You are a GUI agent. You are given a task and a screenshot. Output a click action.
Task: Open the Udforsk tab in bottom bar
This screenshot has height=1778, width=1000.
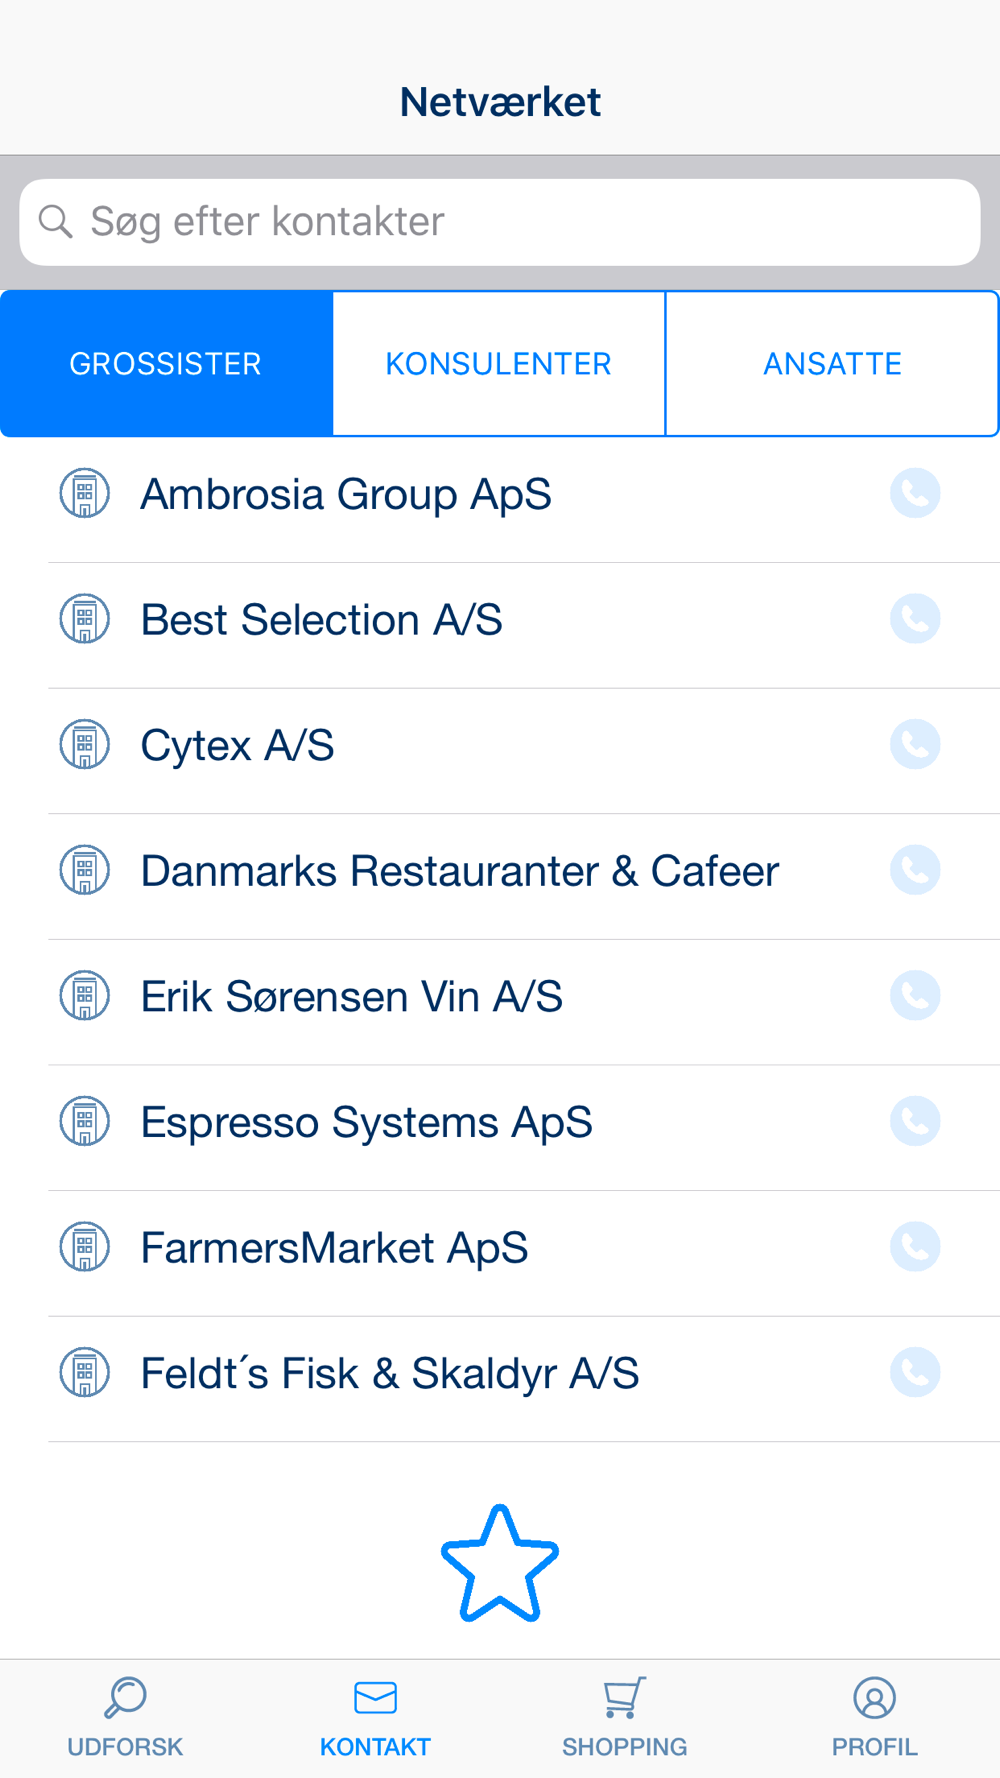pos(125,1719)
